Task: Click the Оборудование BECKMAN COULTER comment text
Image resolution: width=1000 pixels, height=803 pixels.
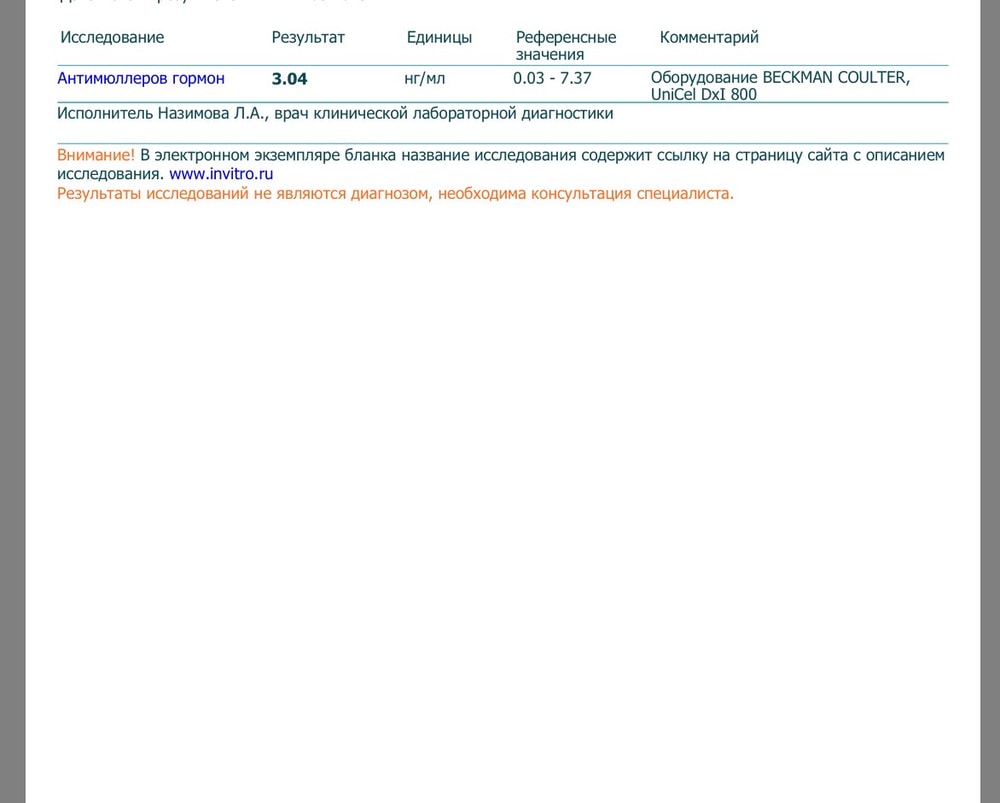Action: [x=780, y=78]
